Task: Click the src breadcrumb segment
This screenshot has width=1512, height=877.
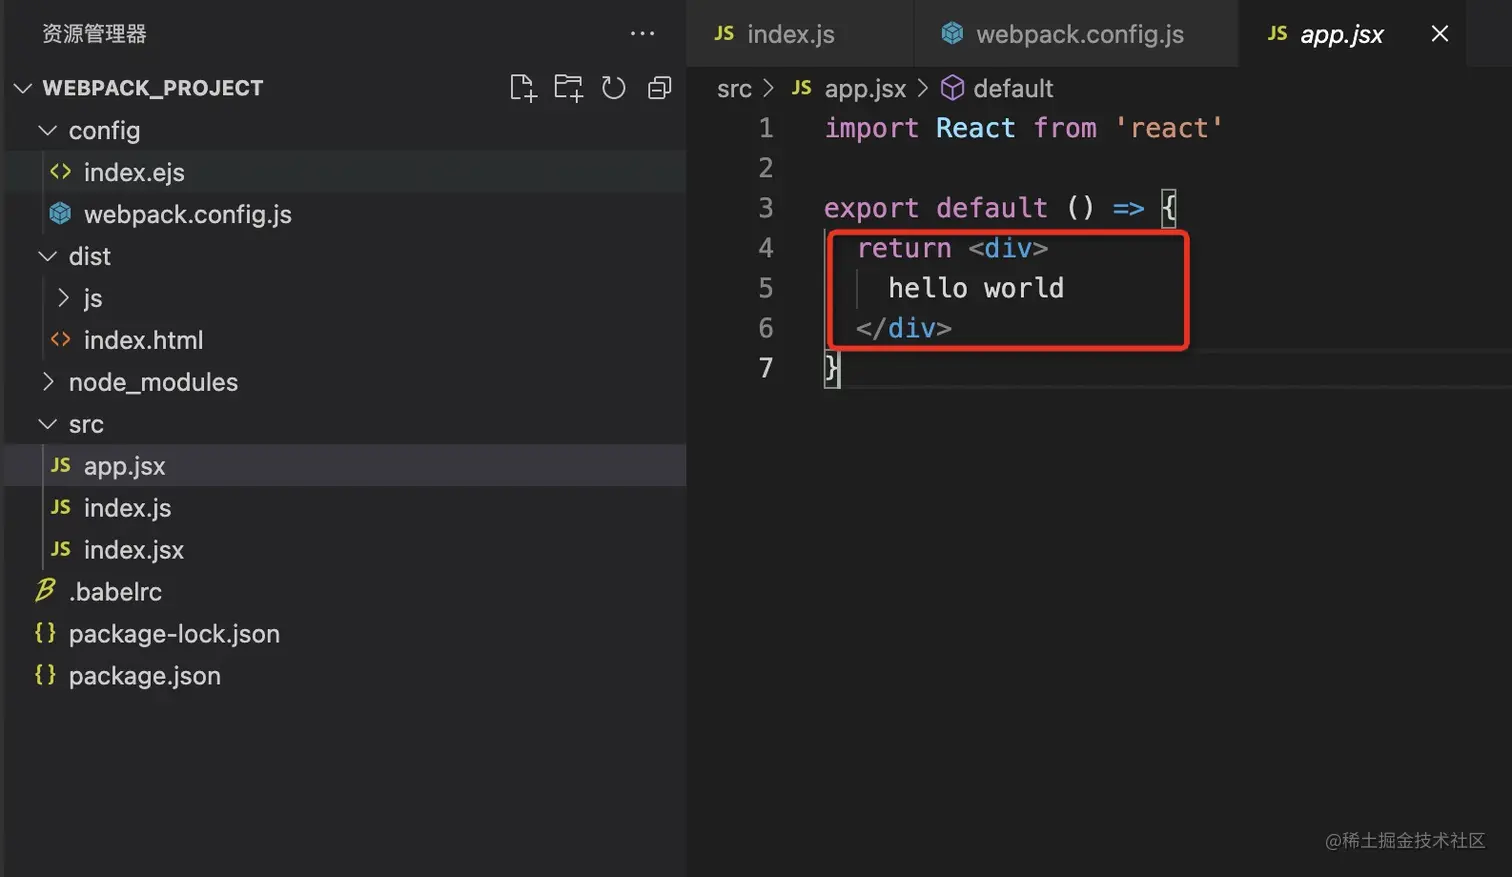Action: tap(734, 89)
